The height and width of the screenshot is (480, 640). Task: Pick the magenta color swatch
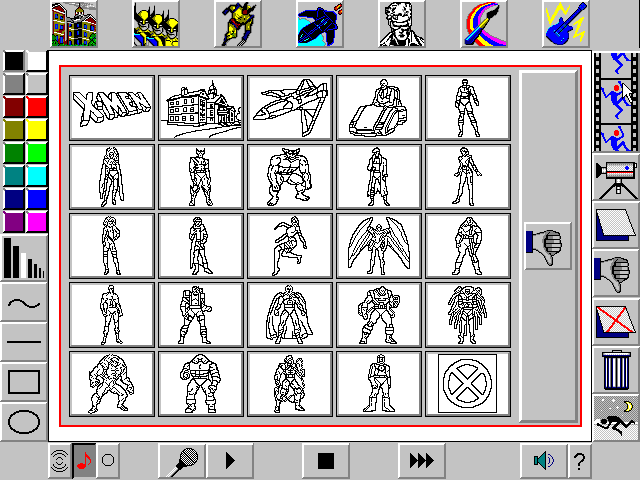pyautogui.click(x=37, y=222)
